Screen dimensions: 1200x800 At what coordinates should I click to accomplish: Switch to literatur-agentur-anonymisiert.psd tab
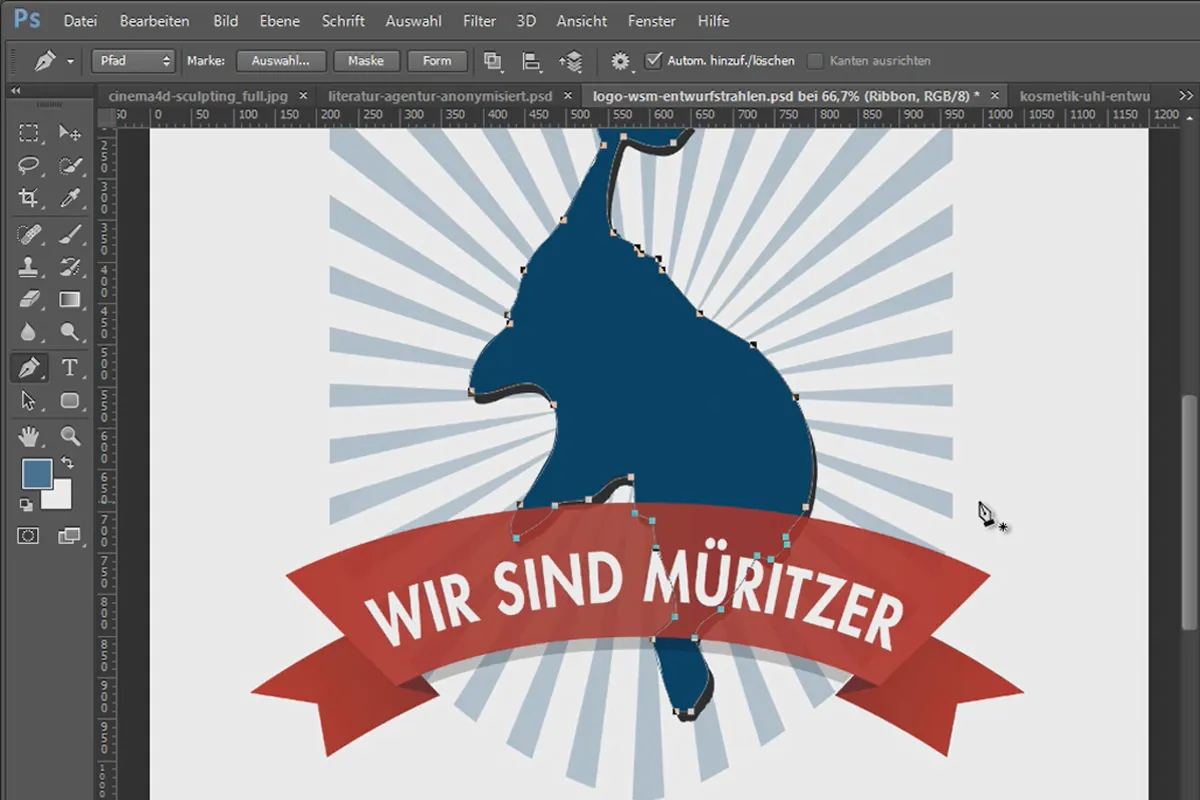(x=440, y=96)
